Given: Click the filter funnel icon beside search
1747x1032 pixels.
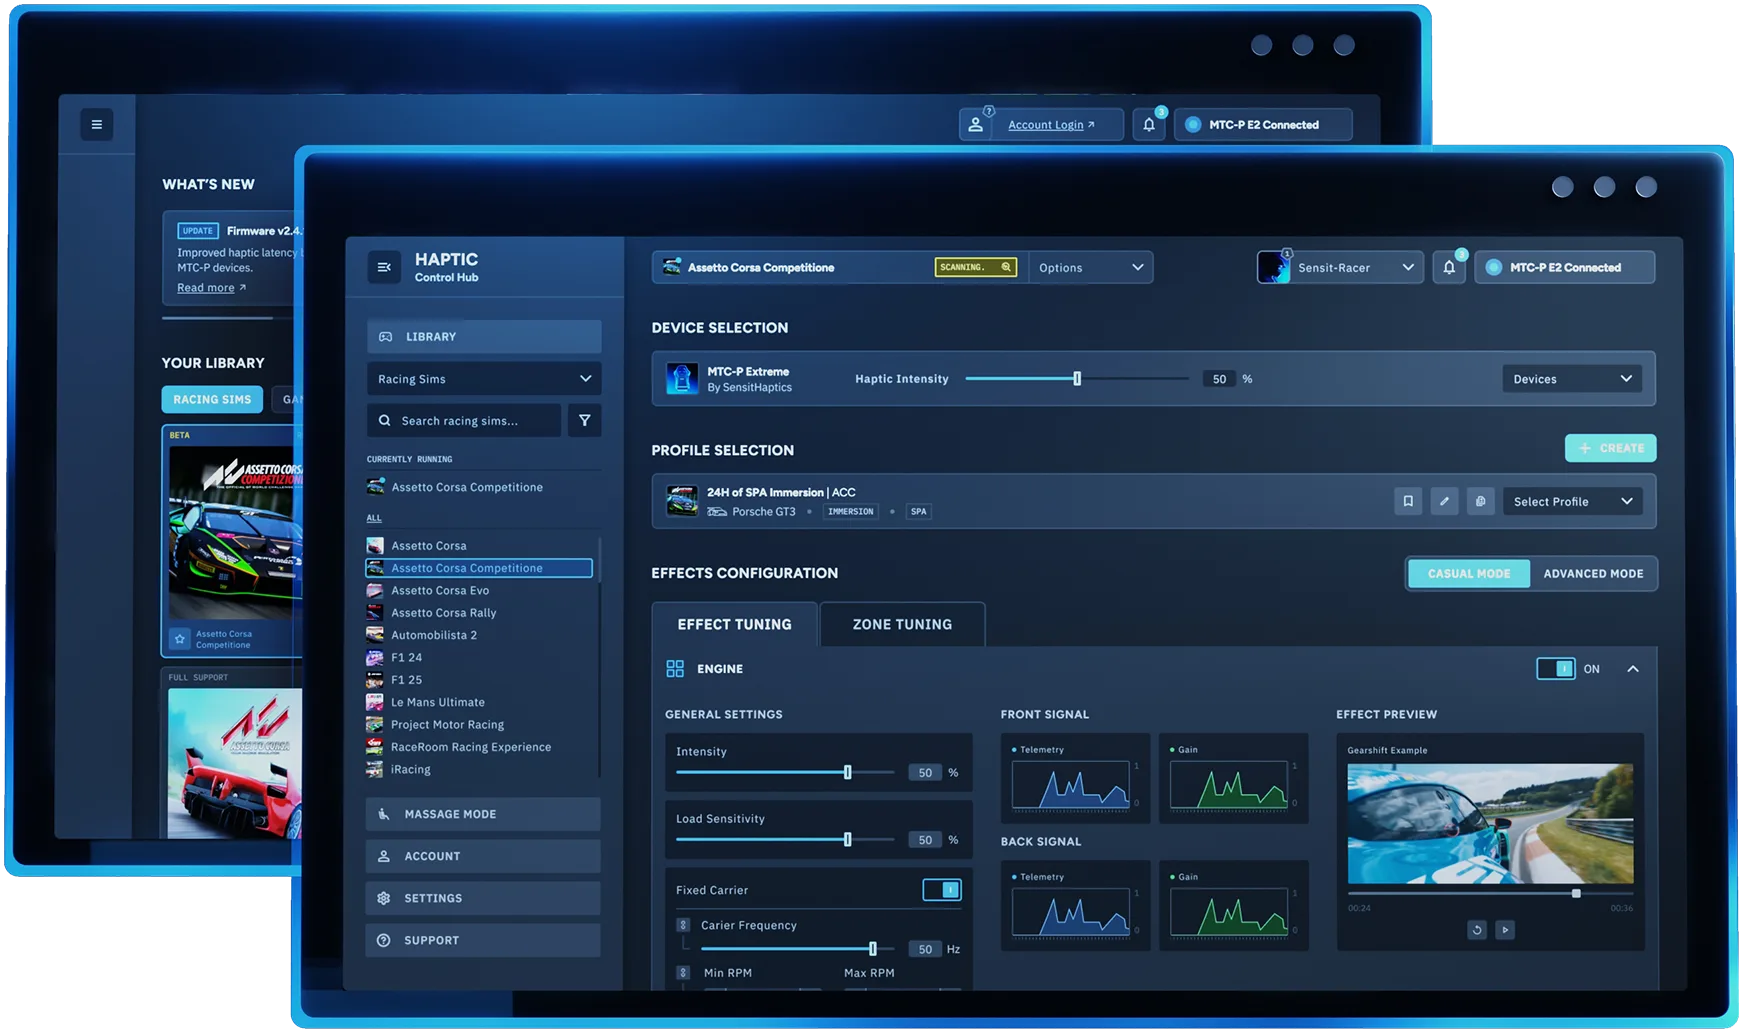Looking at the screenshot, I should (x=585, y=421).
